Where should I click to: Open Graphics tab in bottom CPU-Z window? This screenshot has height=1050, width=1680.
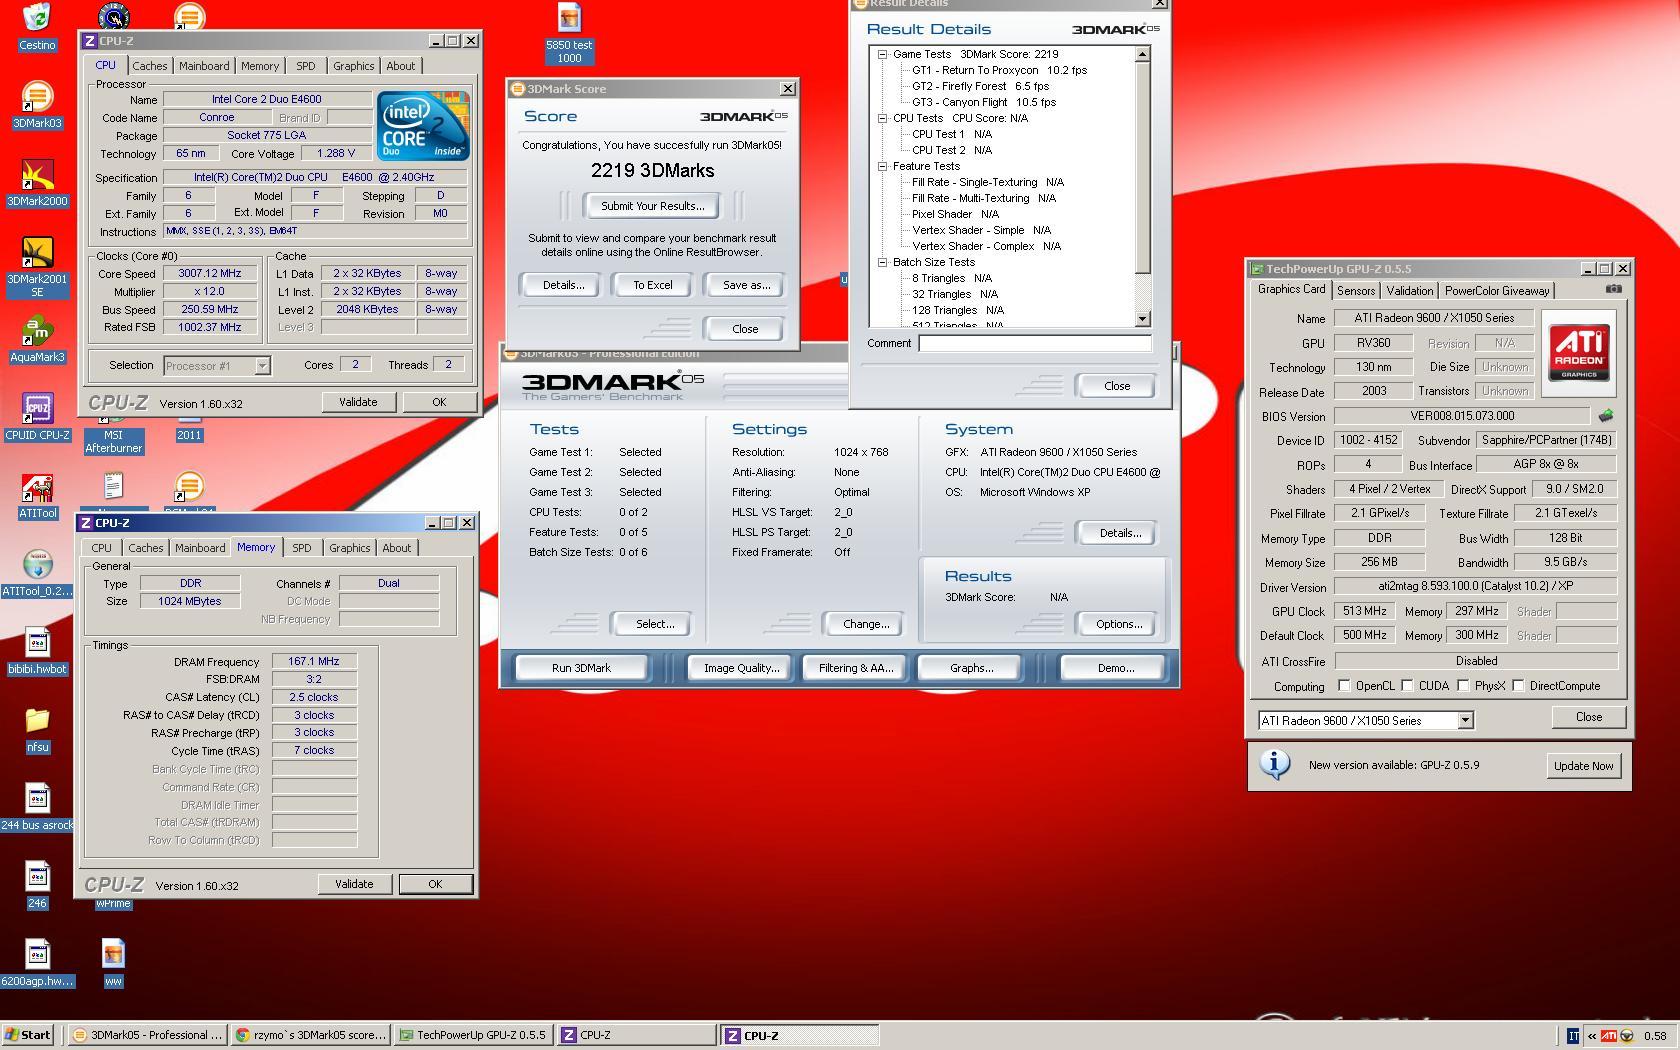(349, 548)
